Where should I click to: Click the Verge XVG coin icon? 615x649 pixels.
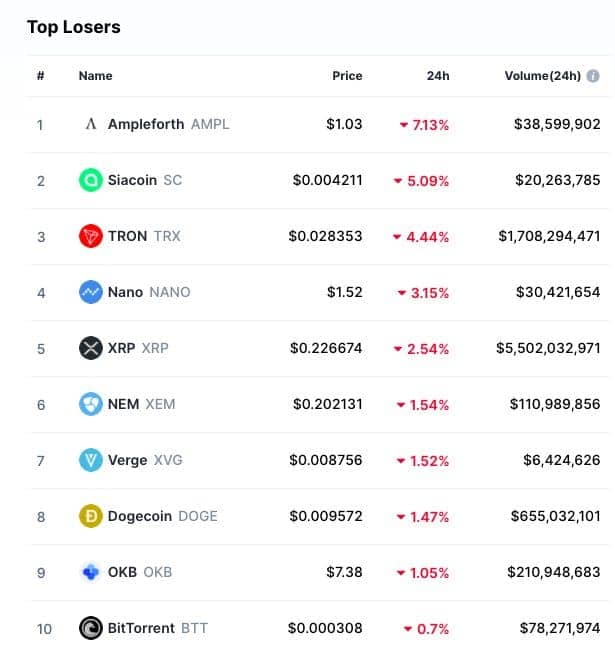pyautogui.click(x=91, y=460)
